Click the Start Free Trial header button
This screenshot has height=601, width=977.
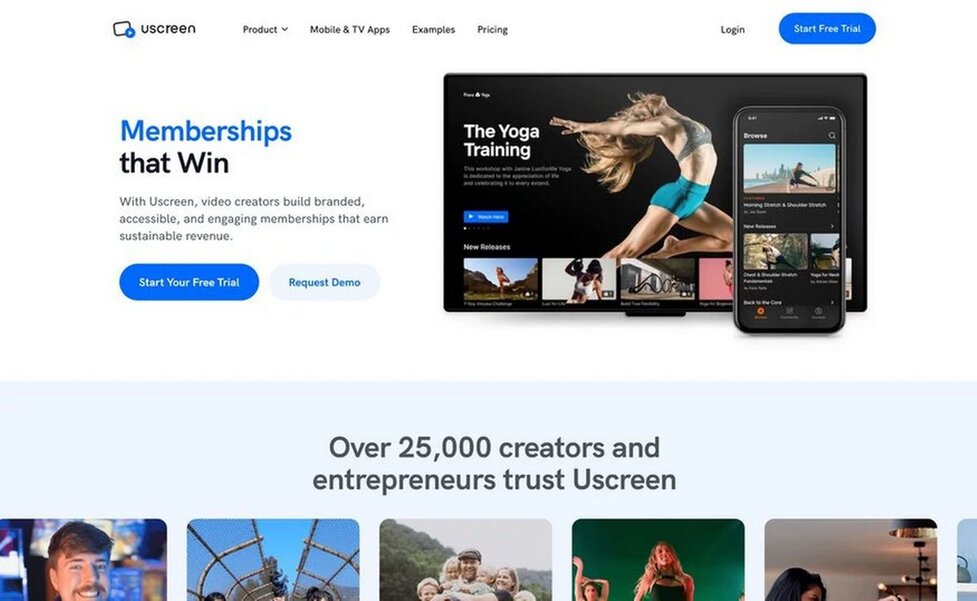click(x=827, y=29)
